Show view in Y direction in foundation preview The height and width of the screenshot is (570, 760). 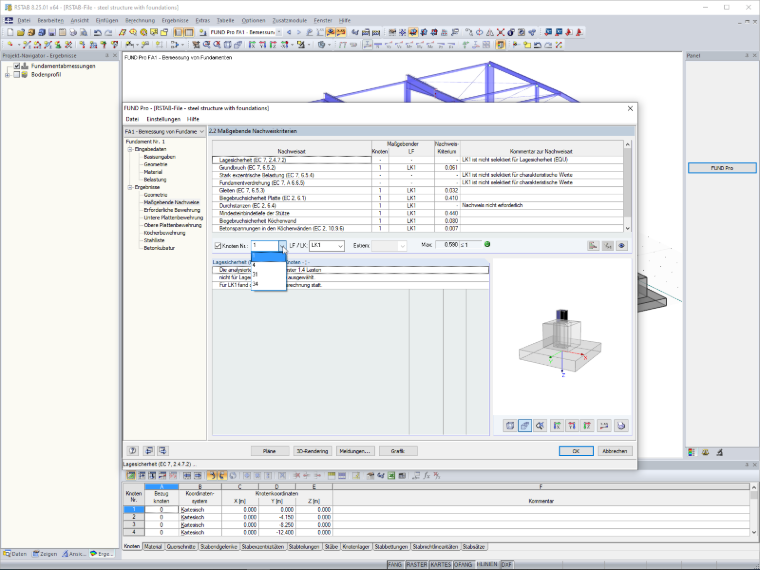pos(572,426)
